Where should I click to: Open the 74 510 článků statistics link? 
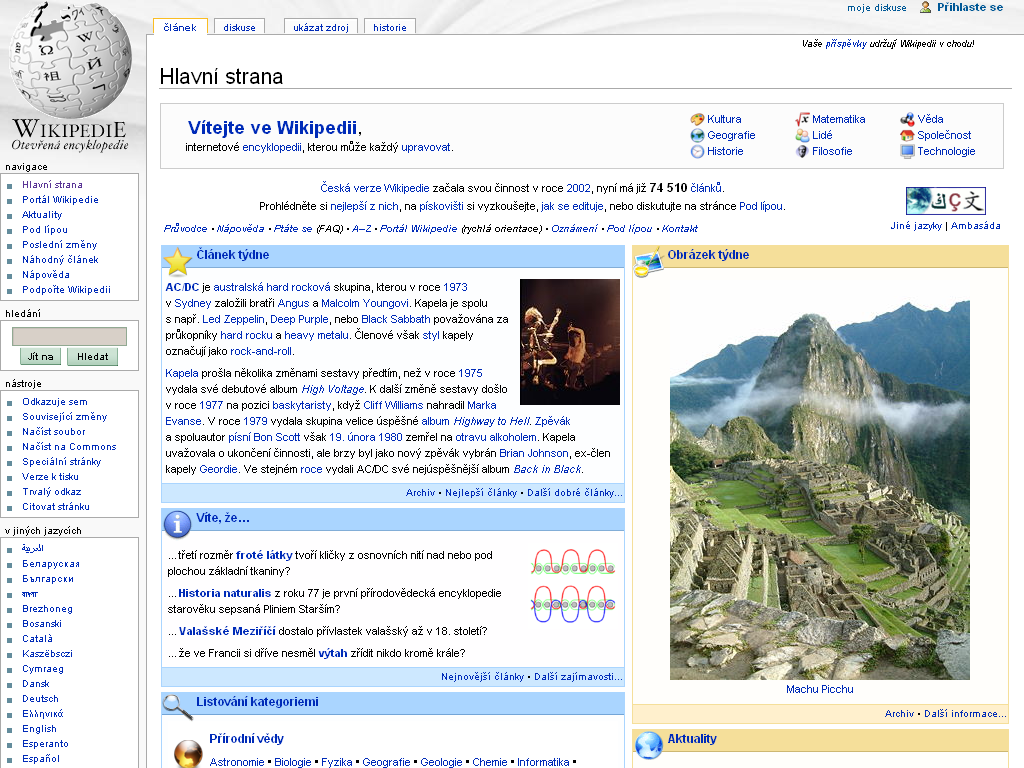coord(706,188)
